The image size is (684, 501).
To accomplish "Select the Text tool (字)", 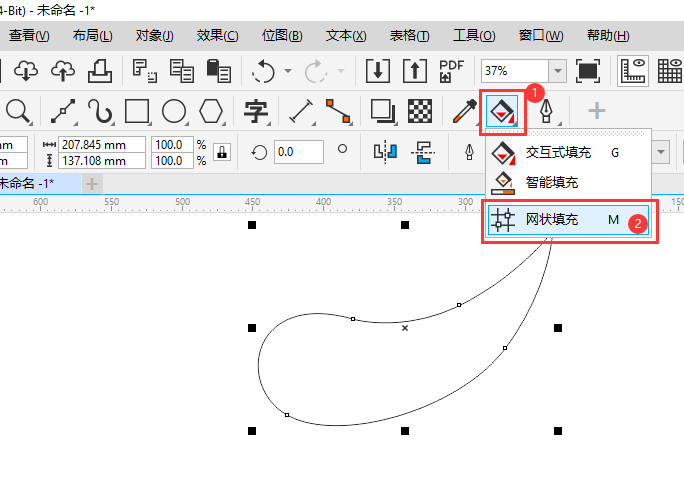I will [x=256, y=111].
